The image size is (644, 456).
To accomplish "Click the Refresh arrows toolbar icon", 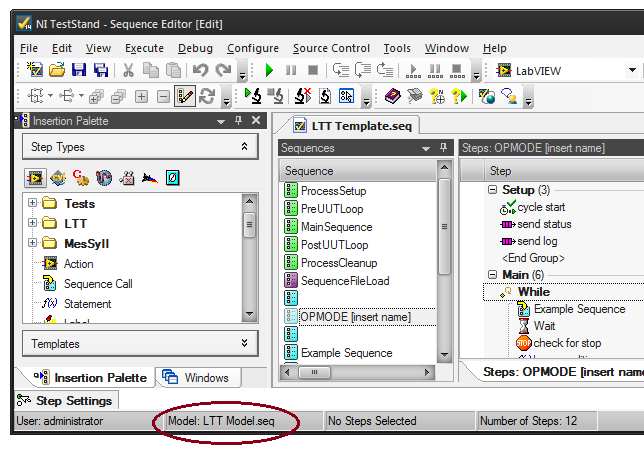I will pos(207,97).
